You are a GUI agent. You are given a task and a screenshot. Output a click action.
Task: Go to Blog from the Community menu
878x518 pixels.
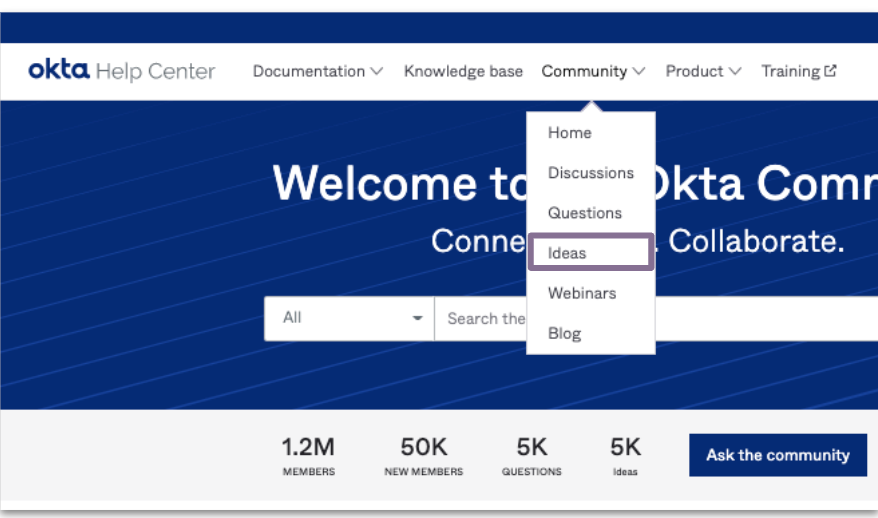tap(564, 333)
